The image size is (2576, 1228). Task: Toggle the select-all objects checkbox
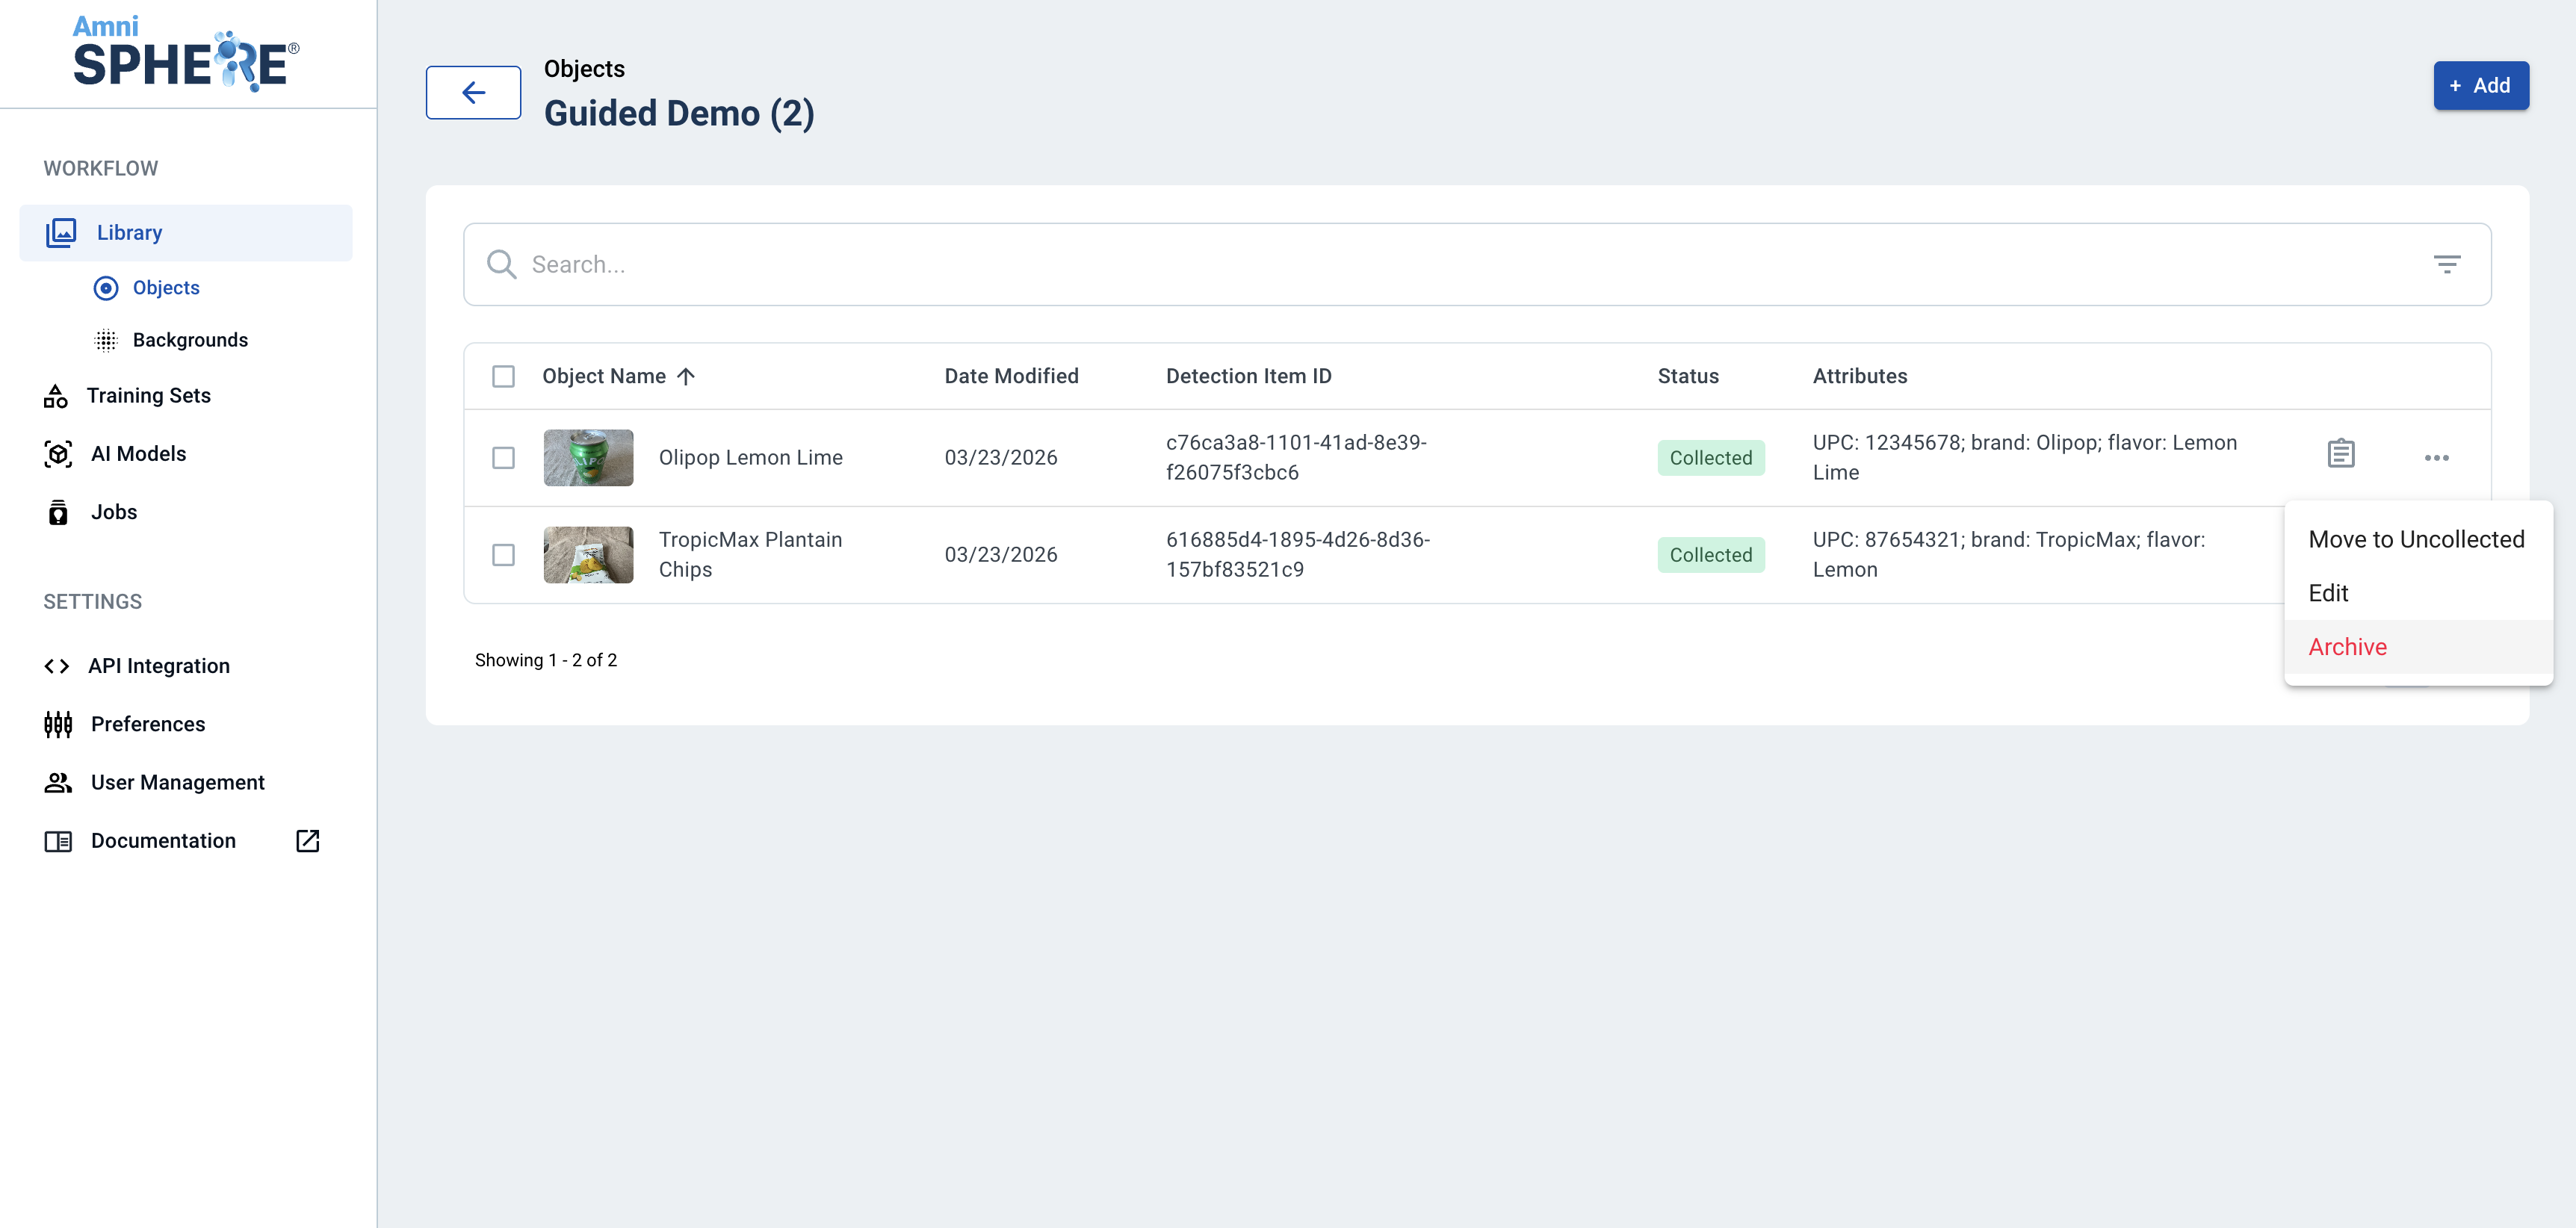(503, 377)
